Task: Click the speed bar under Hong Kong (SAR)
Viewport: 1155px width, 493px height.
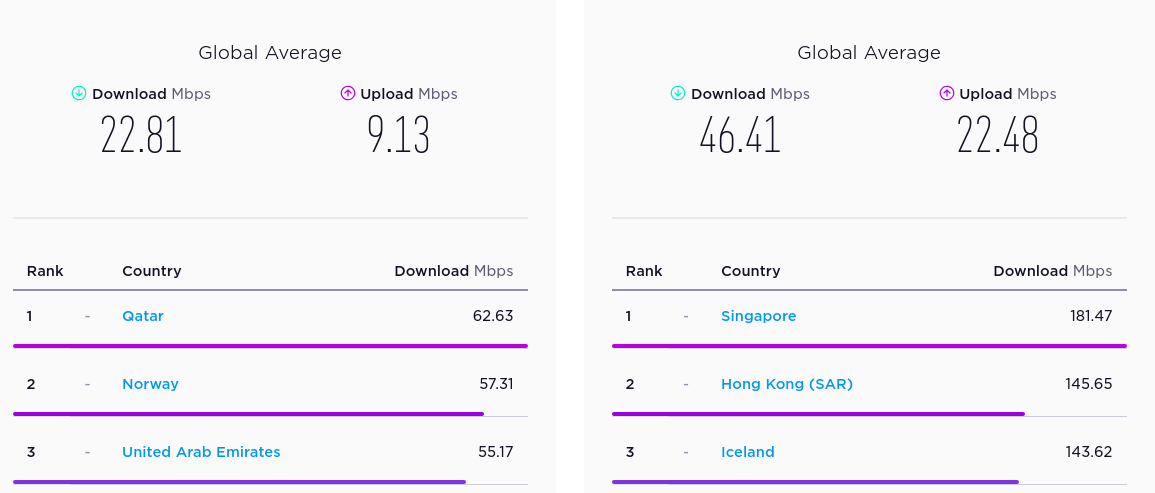Action: tap(818, 414)
